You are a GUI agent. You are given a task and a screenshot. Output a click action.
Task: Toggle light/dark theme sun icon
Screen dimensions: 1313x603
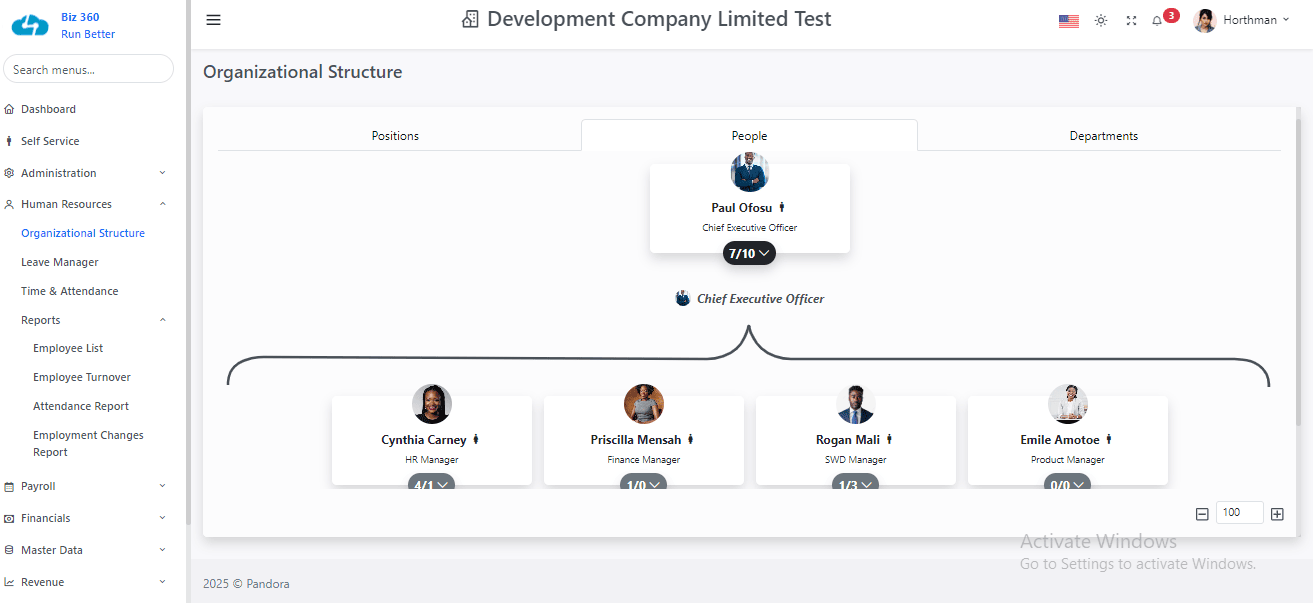pos(1101,20)
